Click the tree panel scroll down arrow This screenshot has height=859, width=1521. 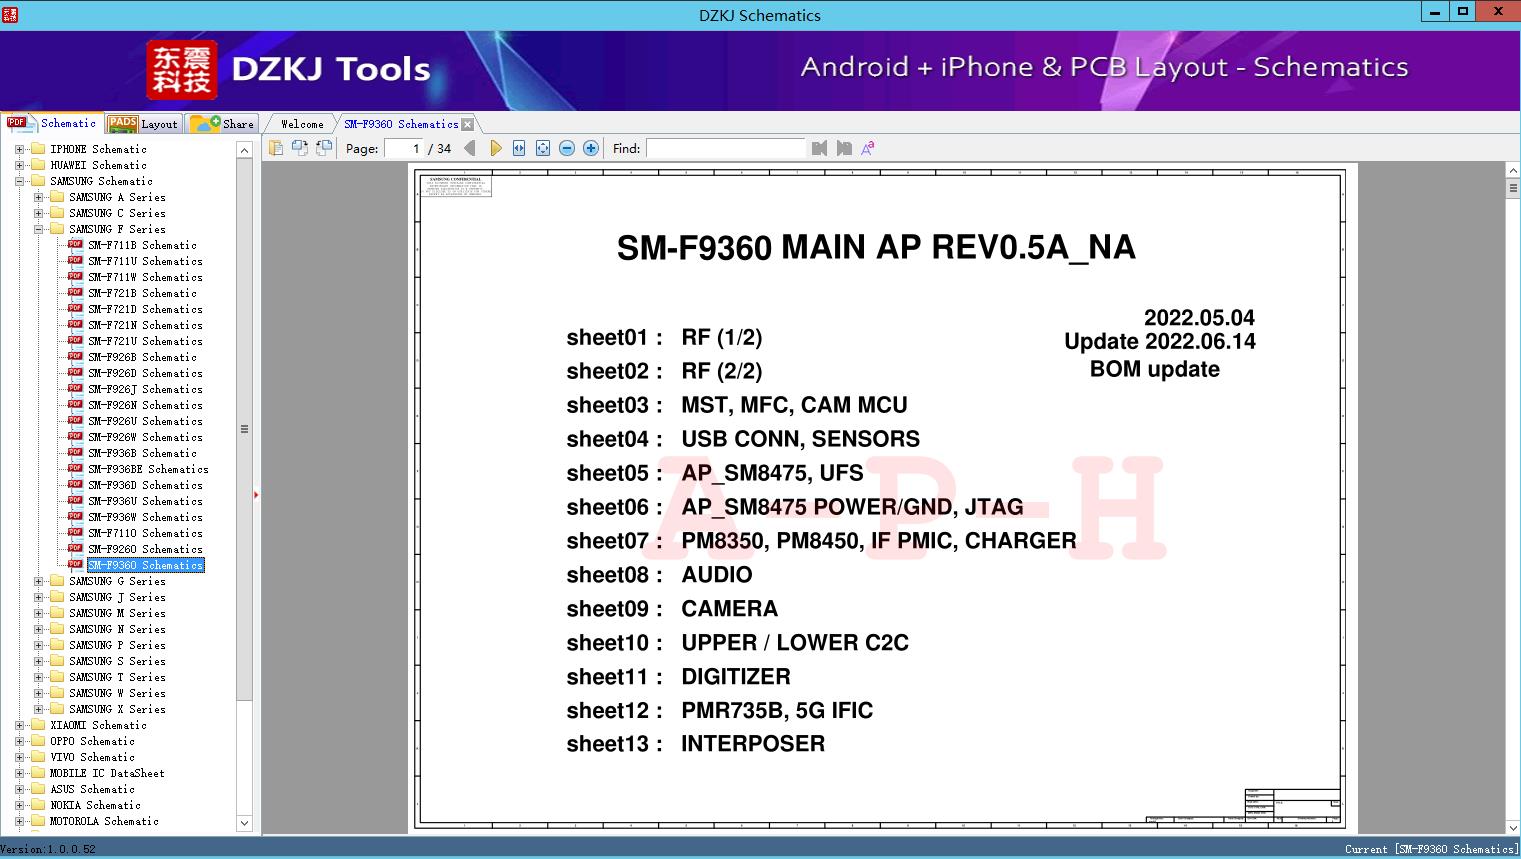244,823
